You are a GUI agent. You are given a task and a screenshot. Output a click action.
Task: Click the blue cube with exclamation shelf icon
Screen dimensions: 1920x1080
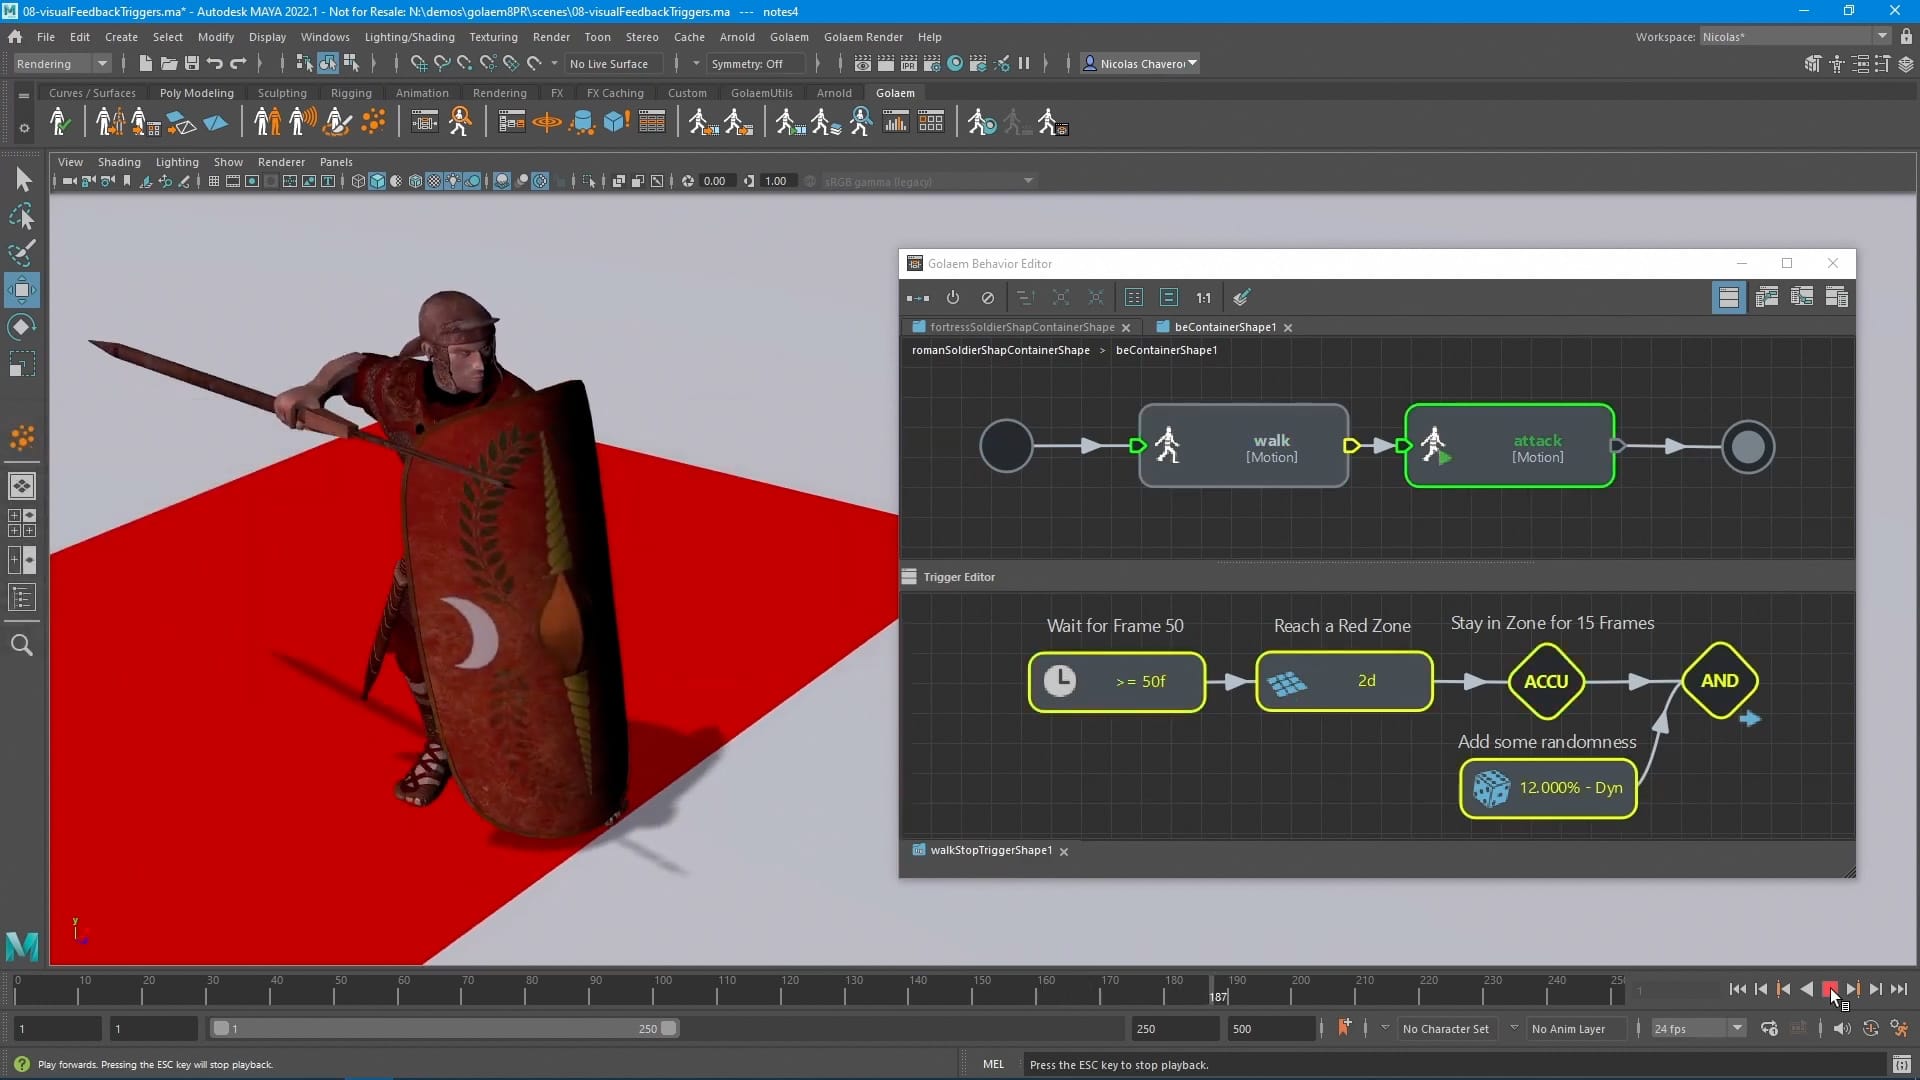616,123
